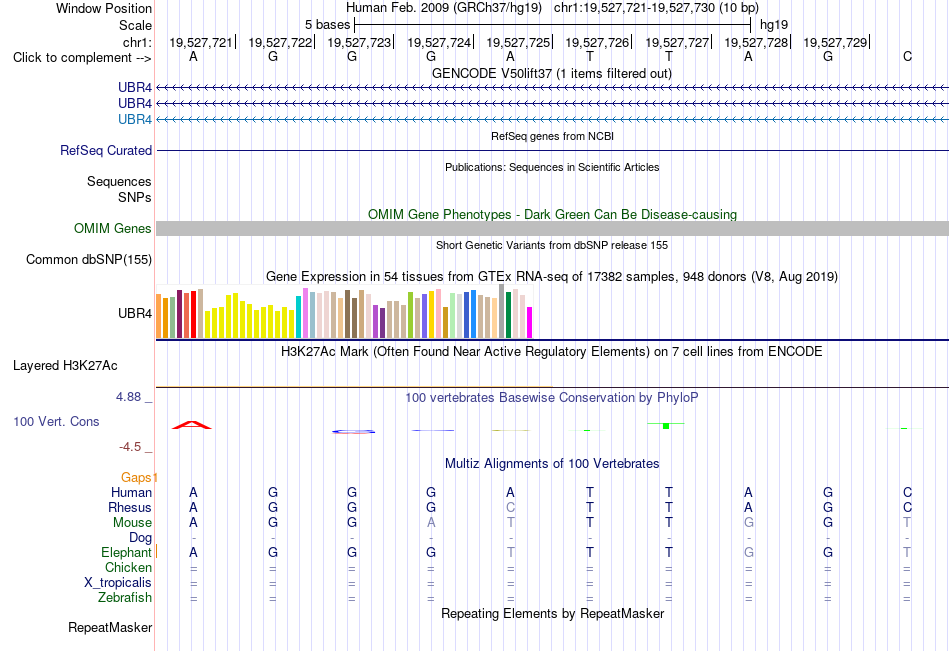Click the bright green PhyloP bar under 19,527,727
This screenshot has width=950, height=651.
coord(666,426)
